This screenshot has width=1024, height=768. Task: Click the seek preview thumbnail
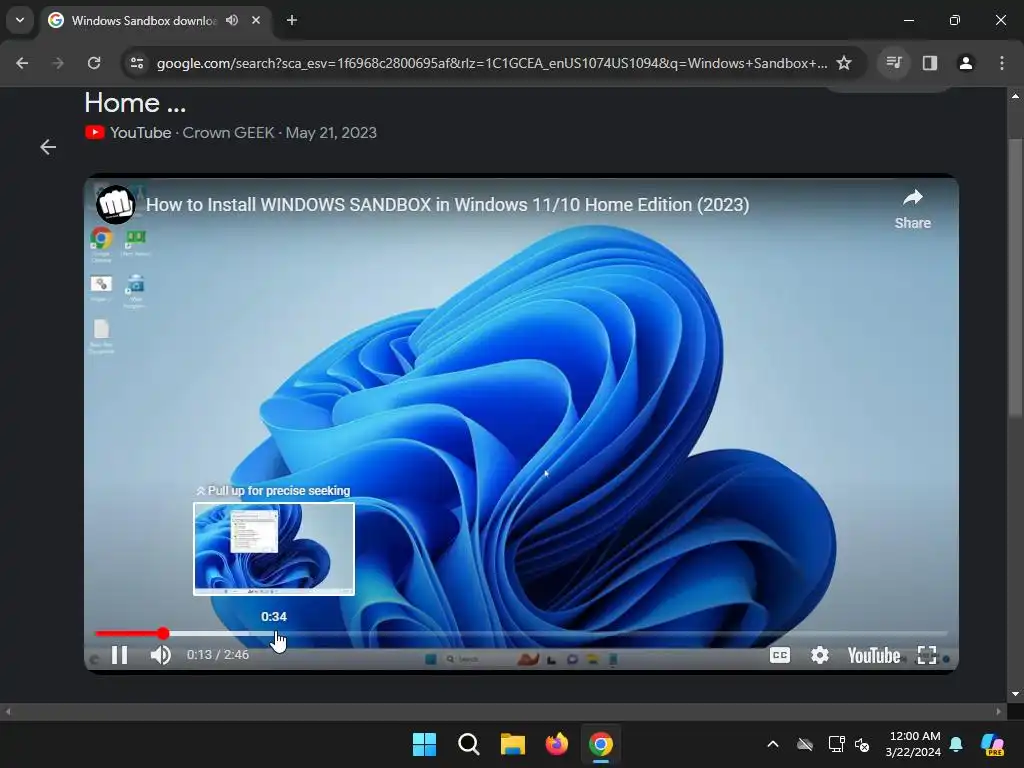tap(274, 549)
